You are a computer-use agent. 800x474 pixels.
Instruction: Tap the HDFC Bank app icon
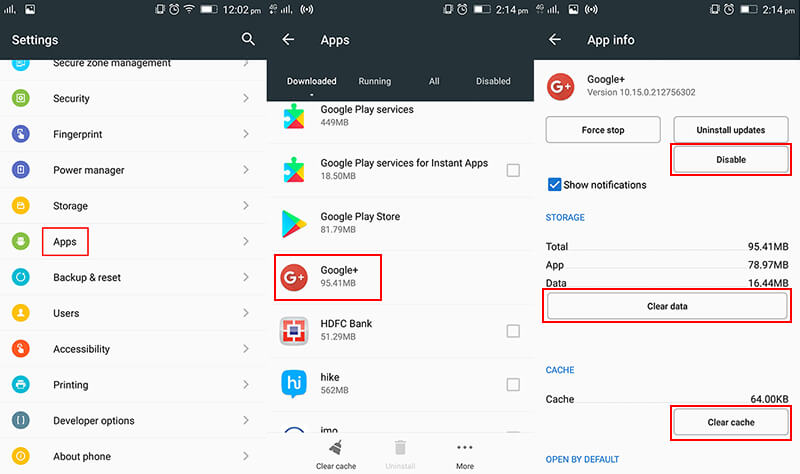click(294, 331)
